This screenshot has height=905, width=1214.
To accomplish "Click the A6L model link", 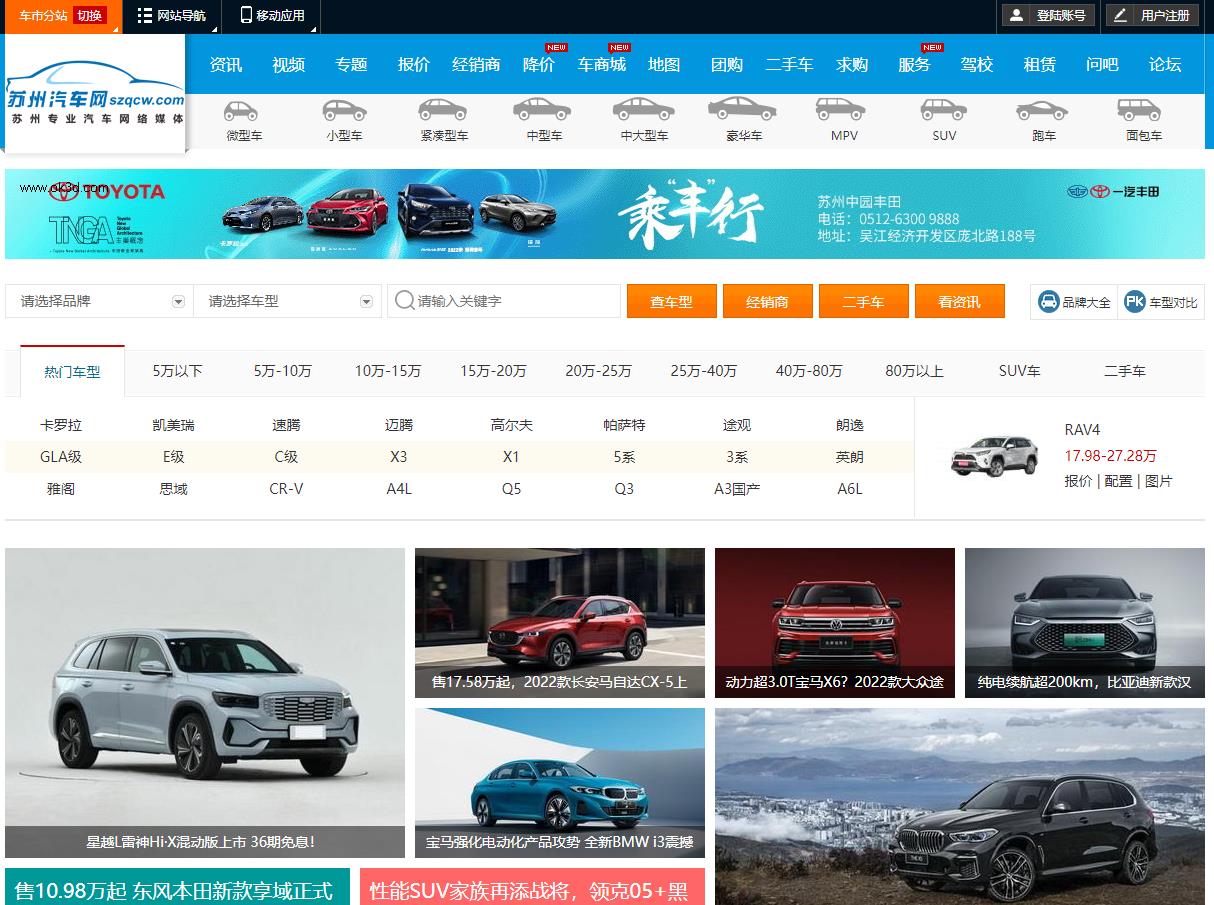I will pyautogui.click(x=850, y=489).
